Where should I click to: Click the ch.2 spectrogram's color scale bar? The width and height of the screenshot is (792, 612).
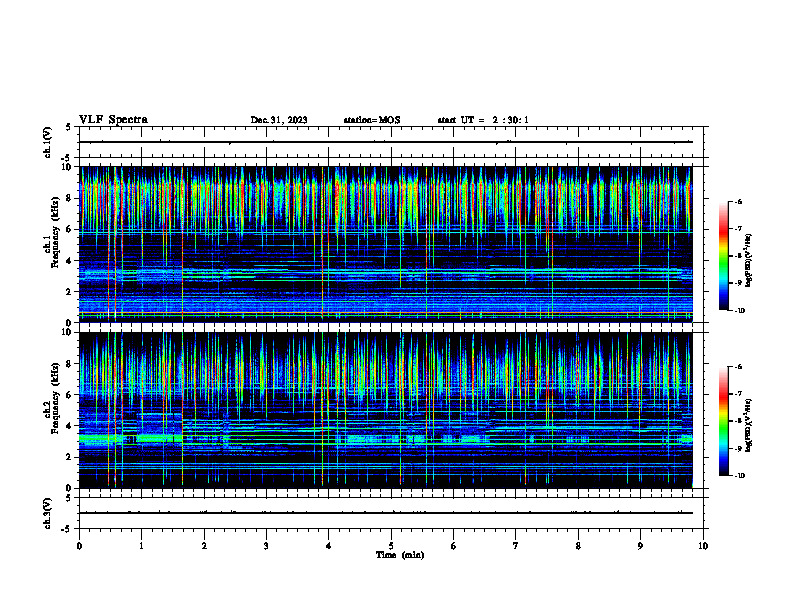tap(723, 421)
